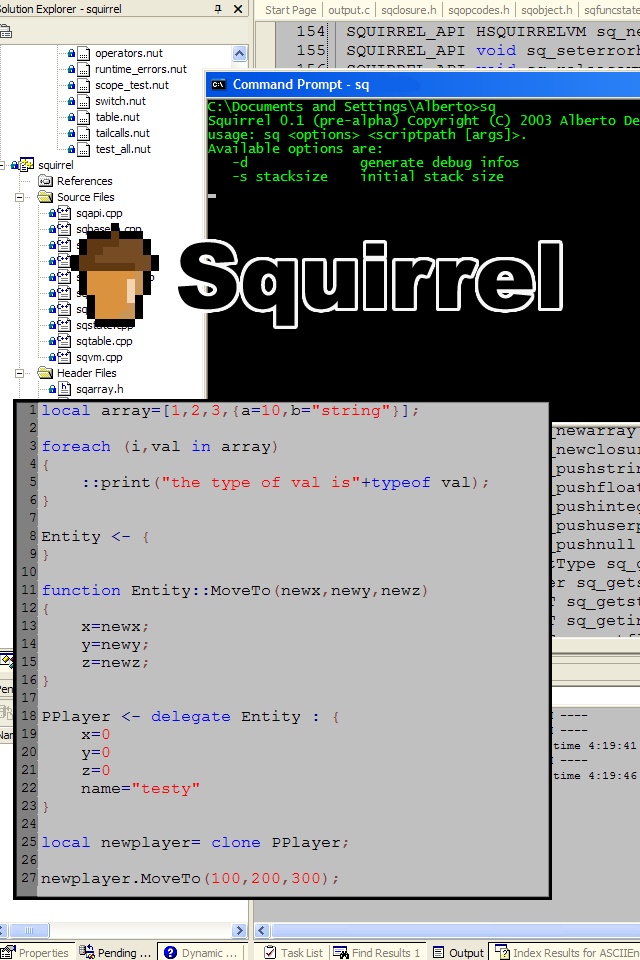640x960 pixels.
Task: Click Solution Explorer scroll up arrow
Action: point(239,54)
